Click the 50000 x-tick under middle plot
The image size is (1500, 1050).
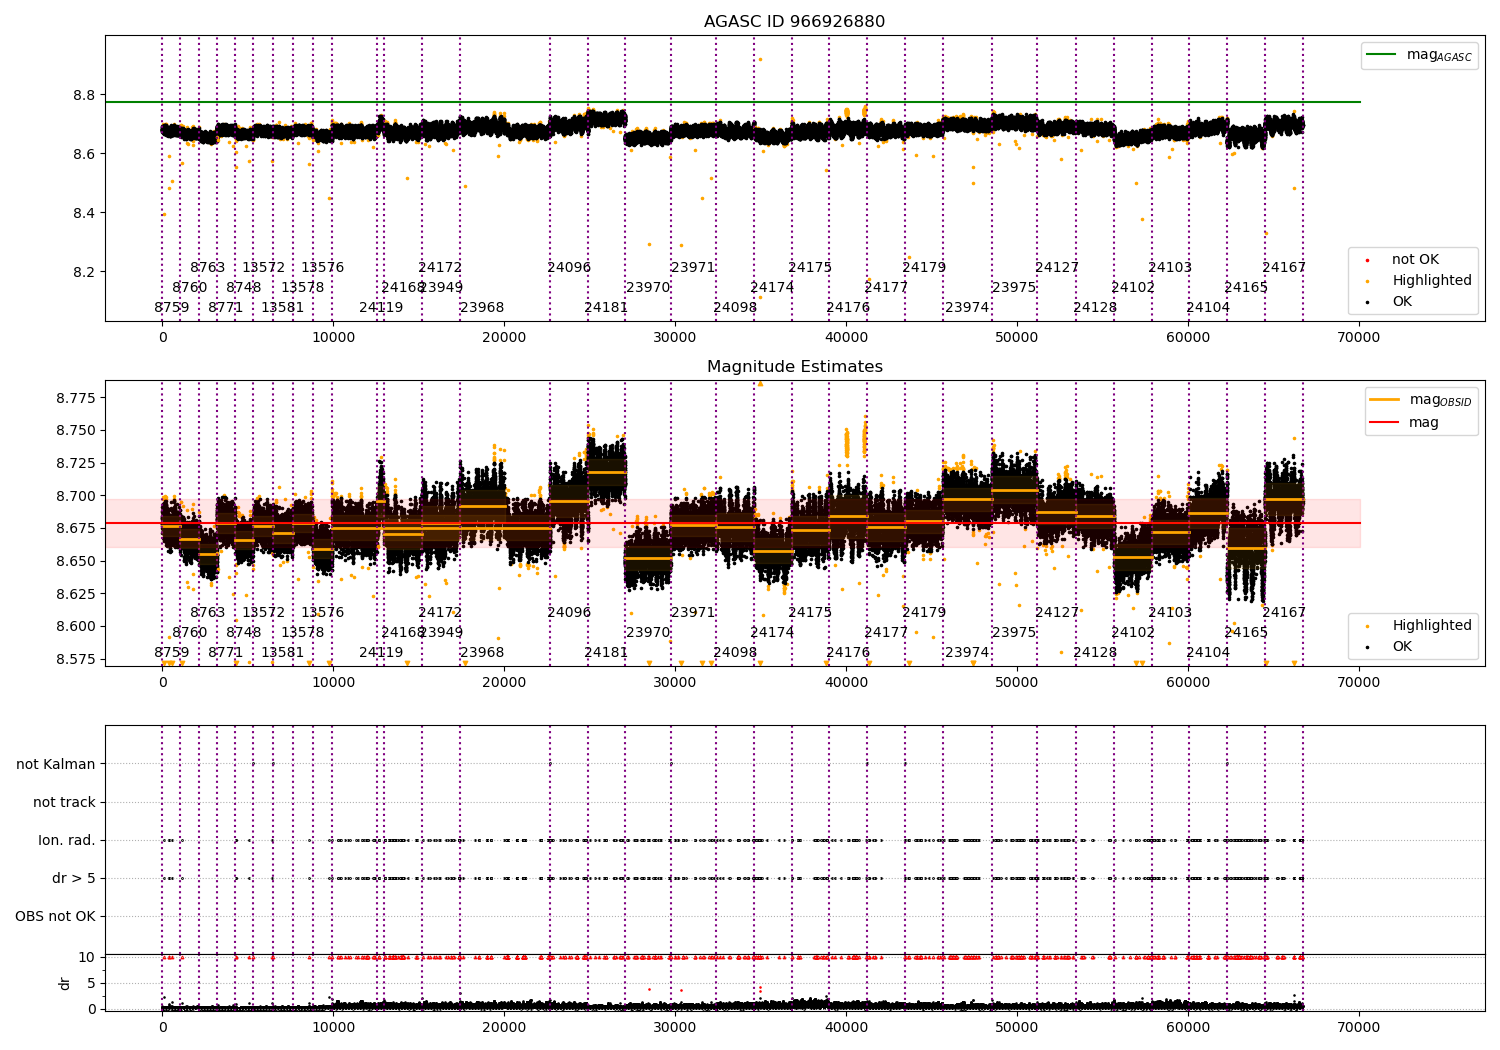[1017, 683]
